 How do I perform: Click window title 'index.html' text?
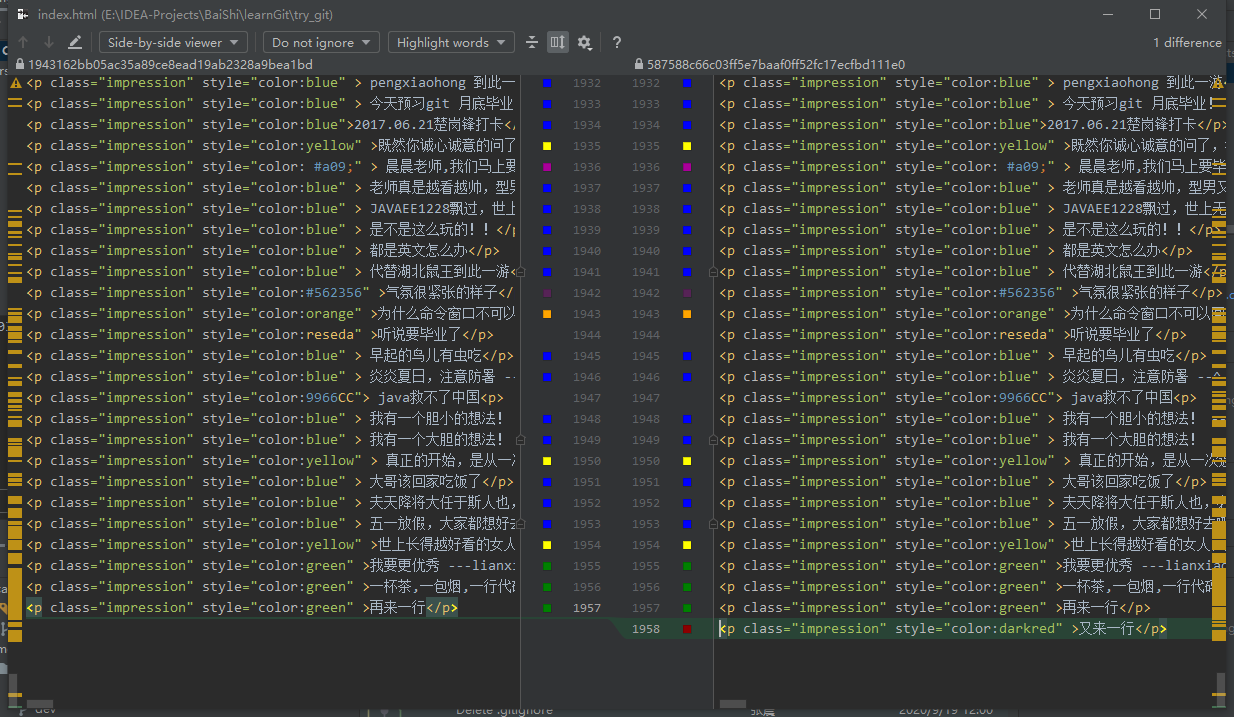[x=67, y=15]
